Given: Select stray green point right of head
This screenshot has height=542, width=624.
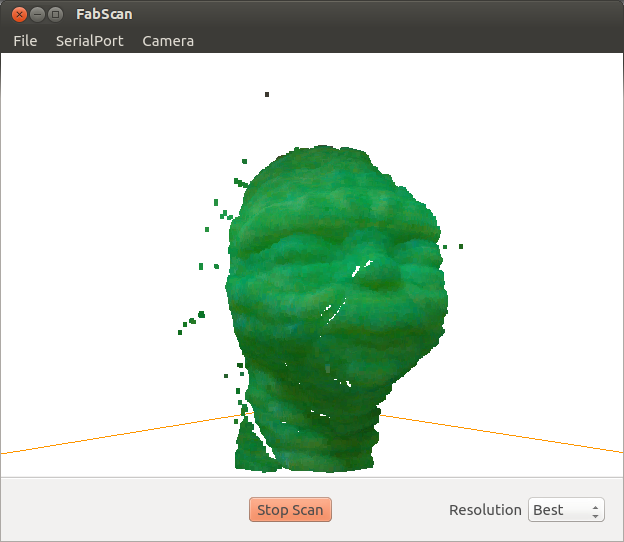Looking at the screenshot, I should click(460, 246).
